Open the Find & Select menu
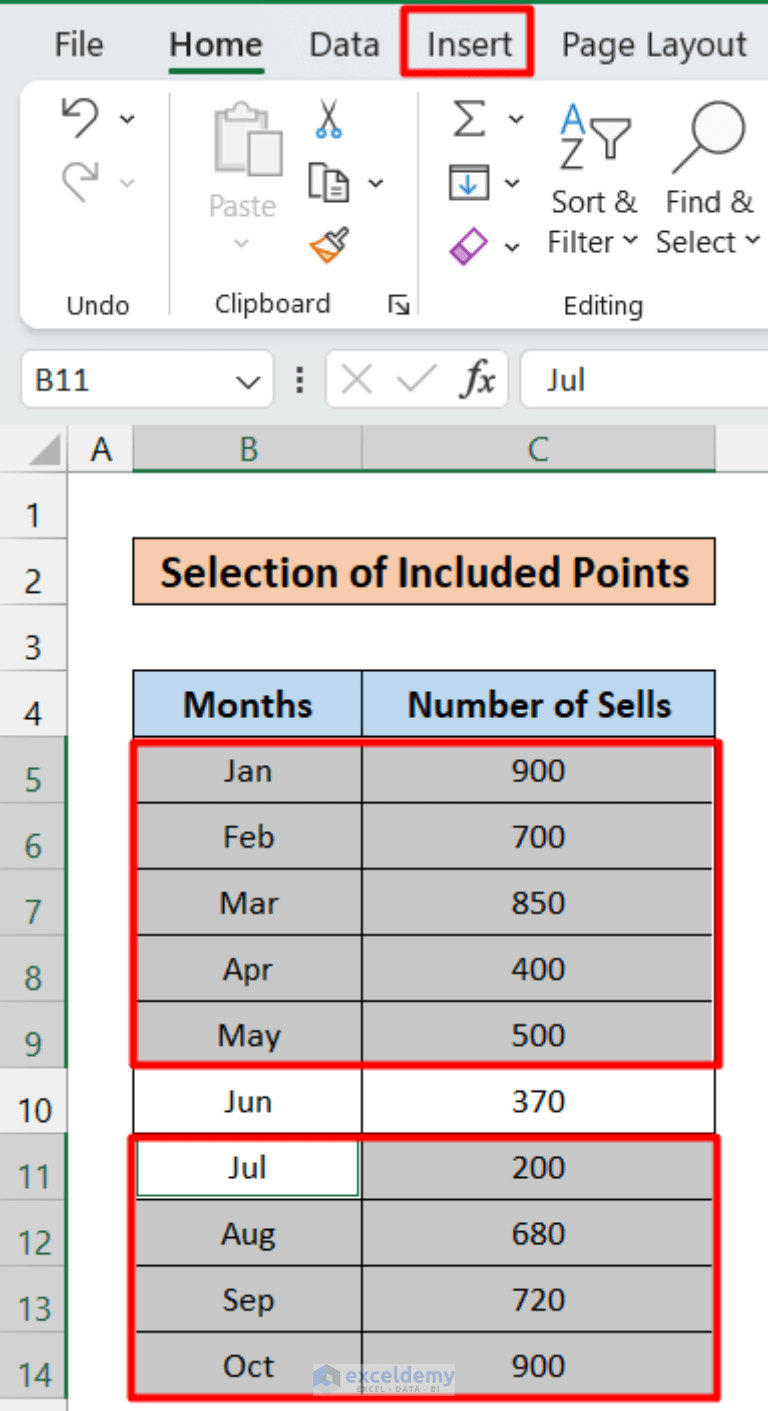768x1411 pixels. click(709, 180)
